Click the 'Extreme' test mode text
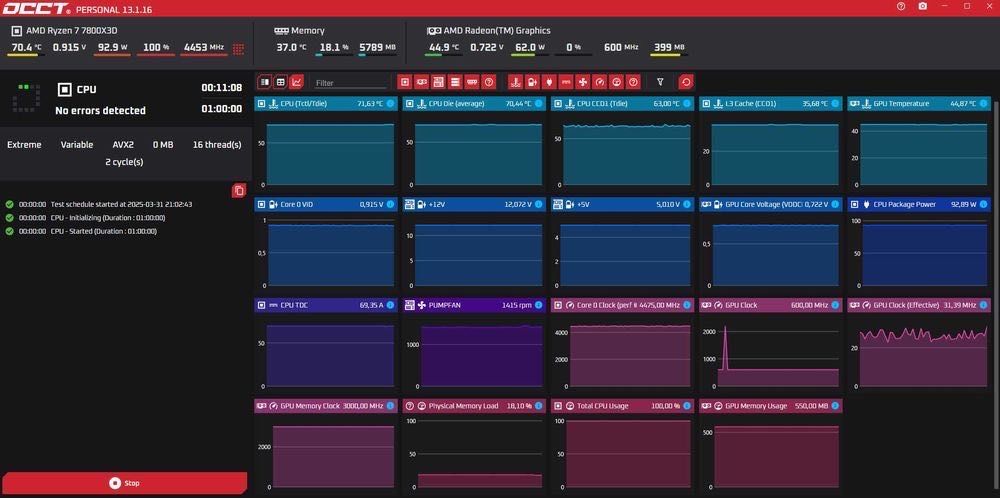 coord(24,145)
